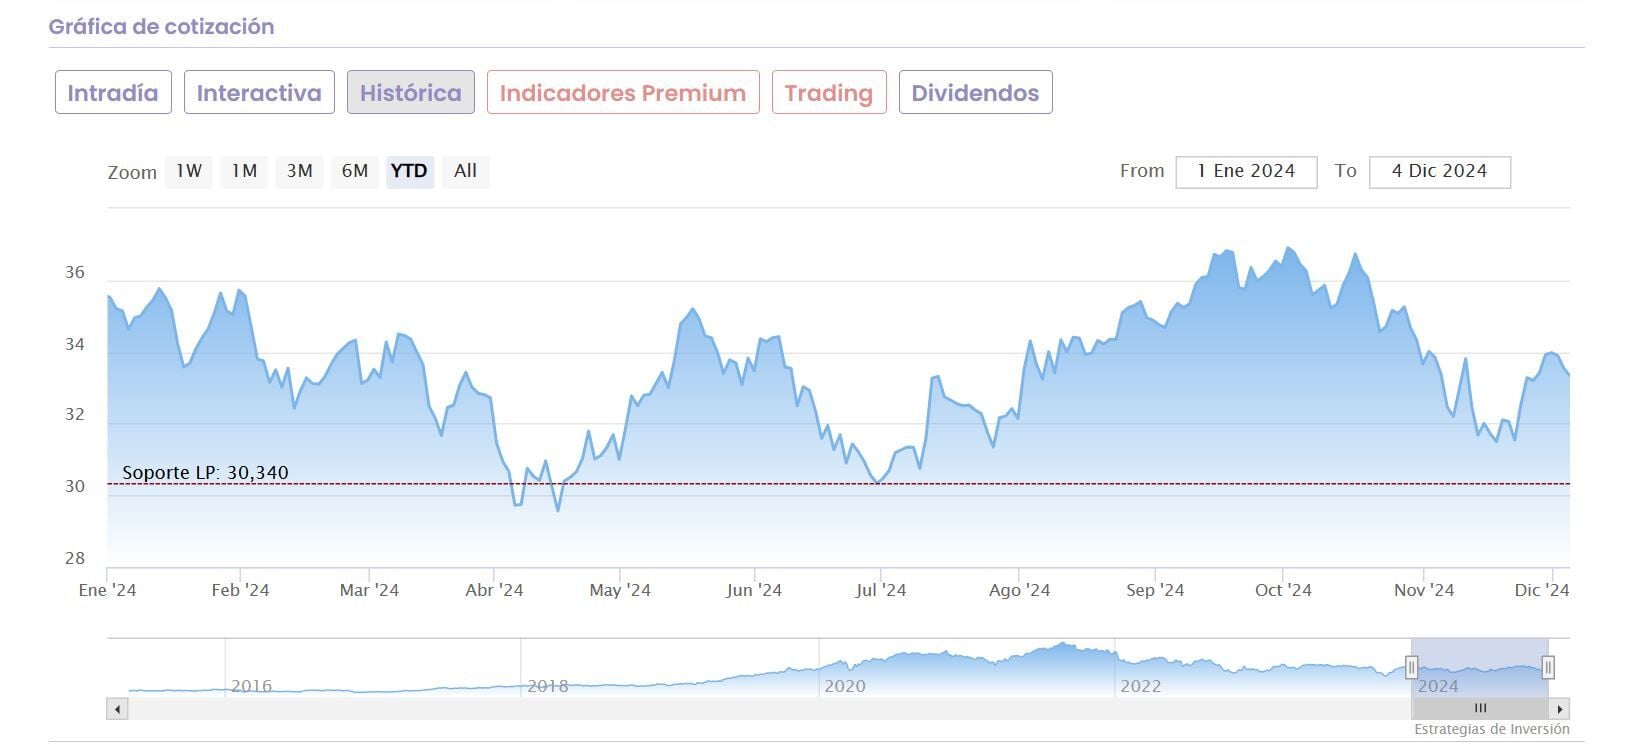Open the Trading section
This screenshot has width=1627, height=750.
(x=829, y=93)
